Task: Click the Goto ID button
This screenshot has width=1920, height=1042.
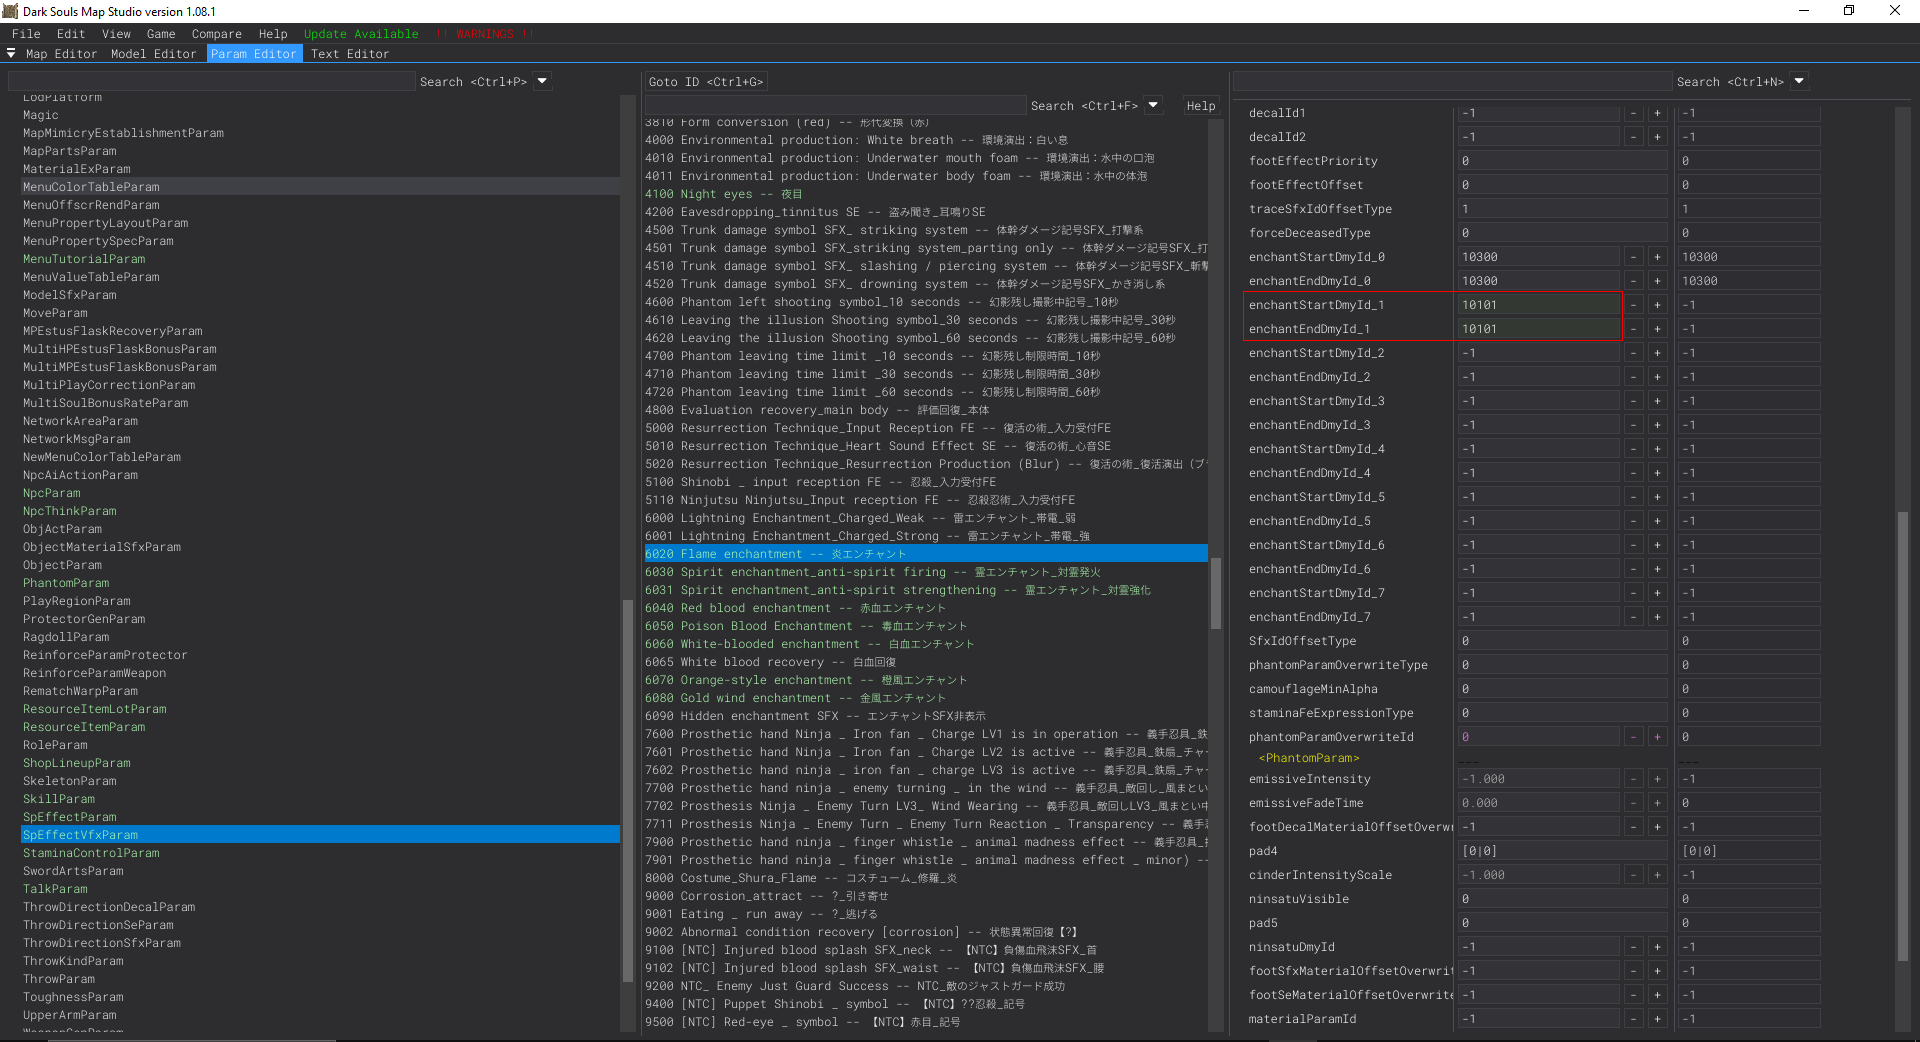Action: [x=705, y=82]
